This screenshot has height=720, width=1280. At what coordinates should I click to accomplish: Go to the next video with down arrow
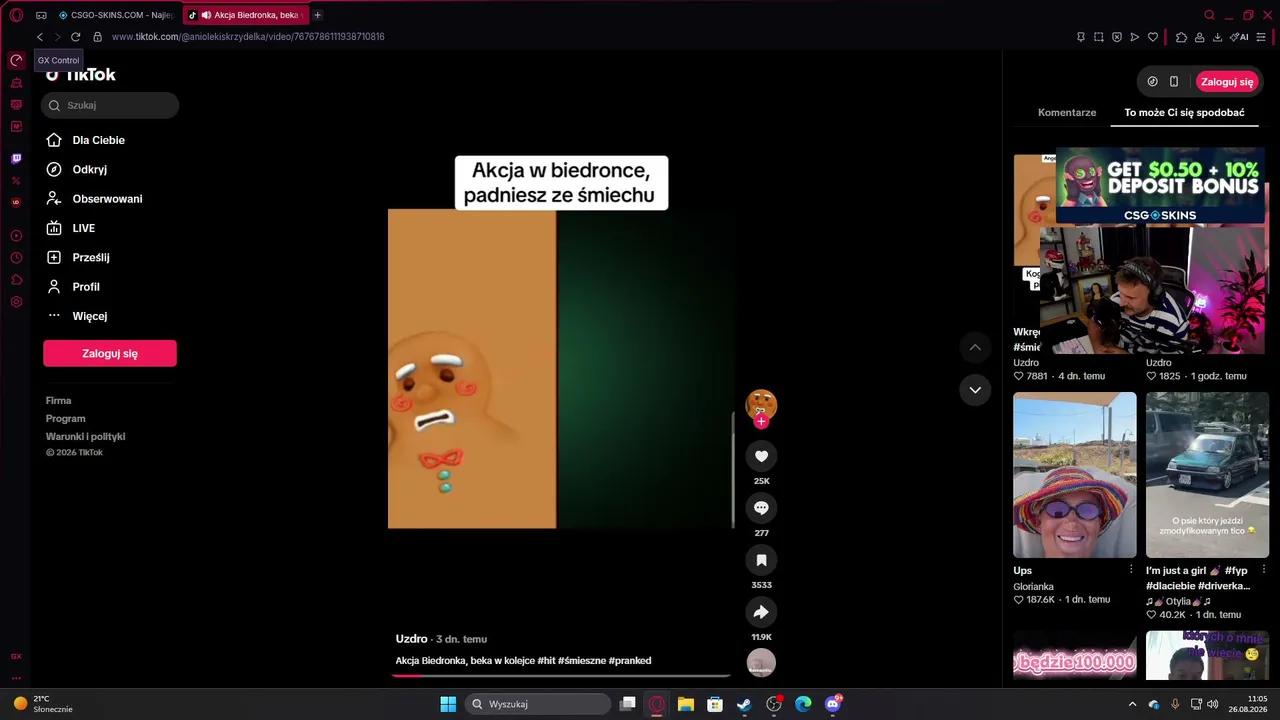click(x=975, y=390)
